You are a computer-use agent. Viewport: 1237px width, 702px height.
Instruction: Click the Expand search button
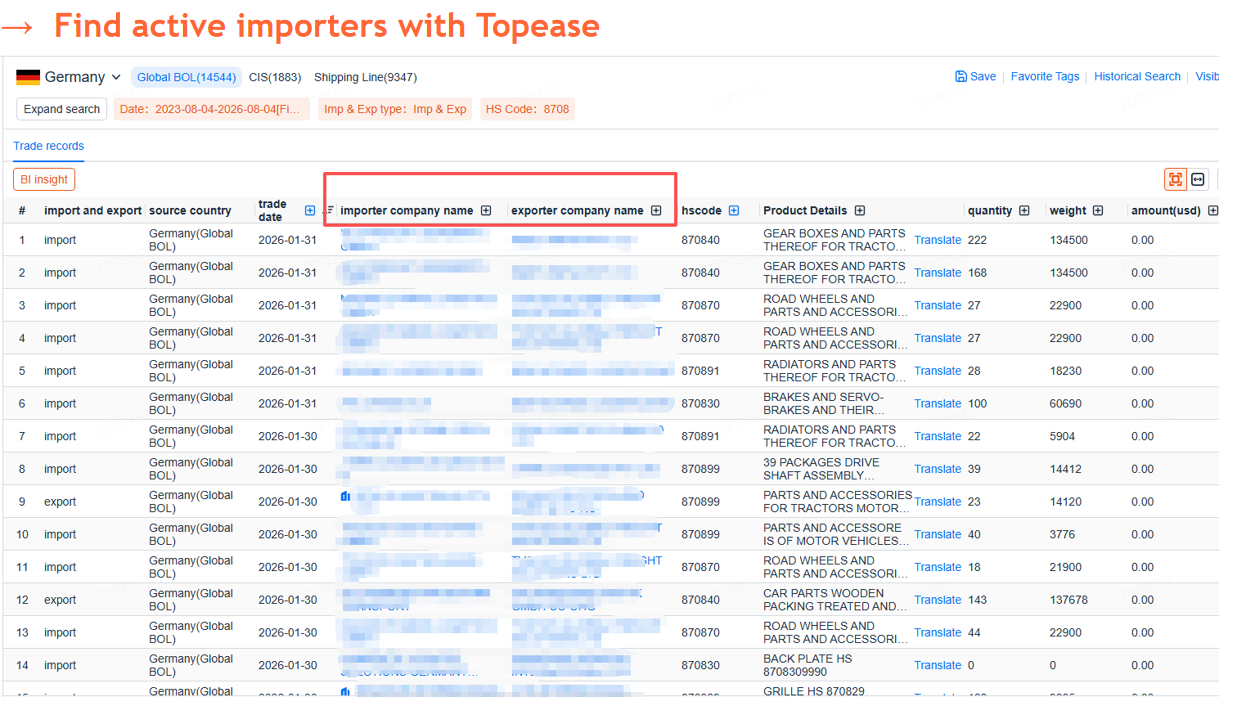(62, 109)
